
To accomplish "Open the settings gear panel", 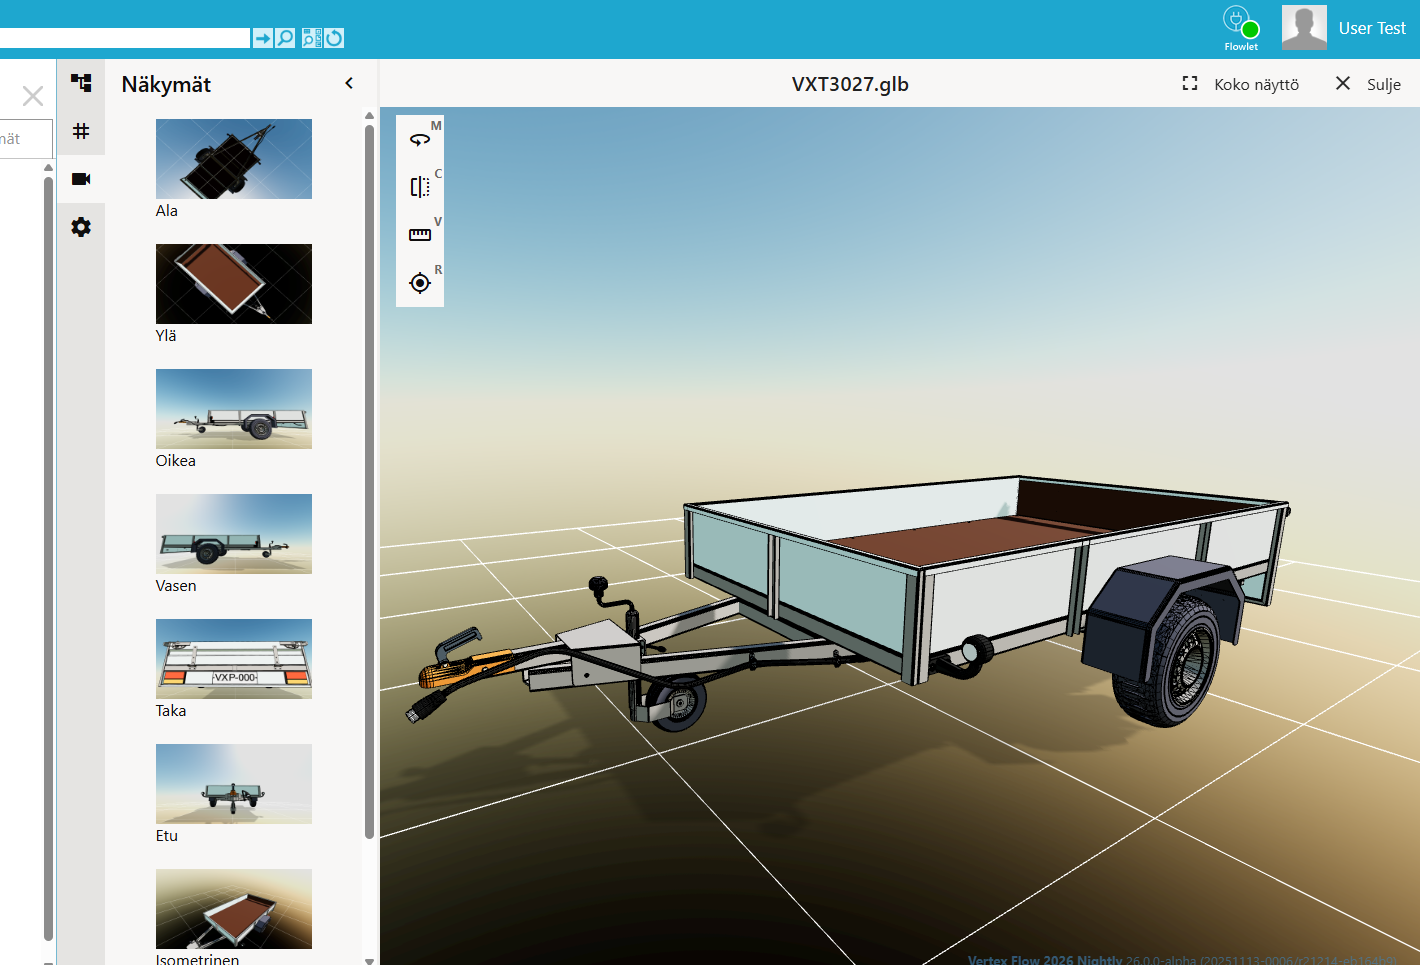I will coord(81,227).
